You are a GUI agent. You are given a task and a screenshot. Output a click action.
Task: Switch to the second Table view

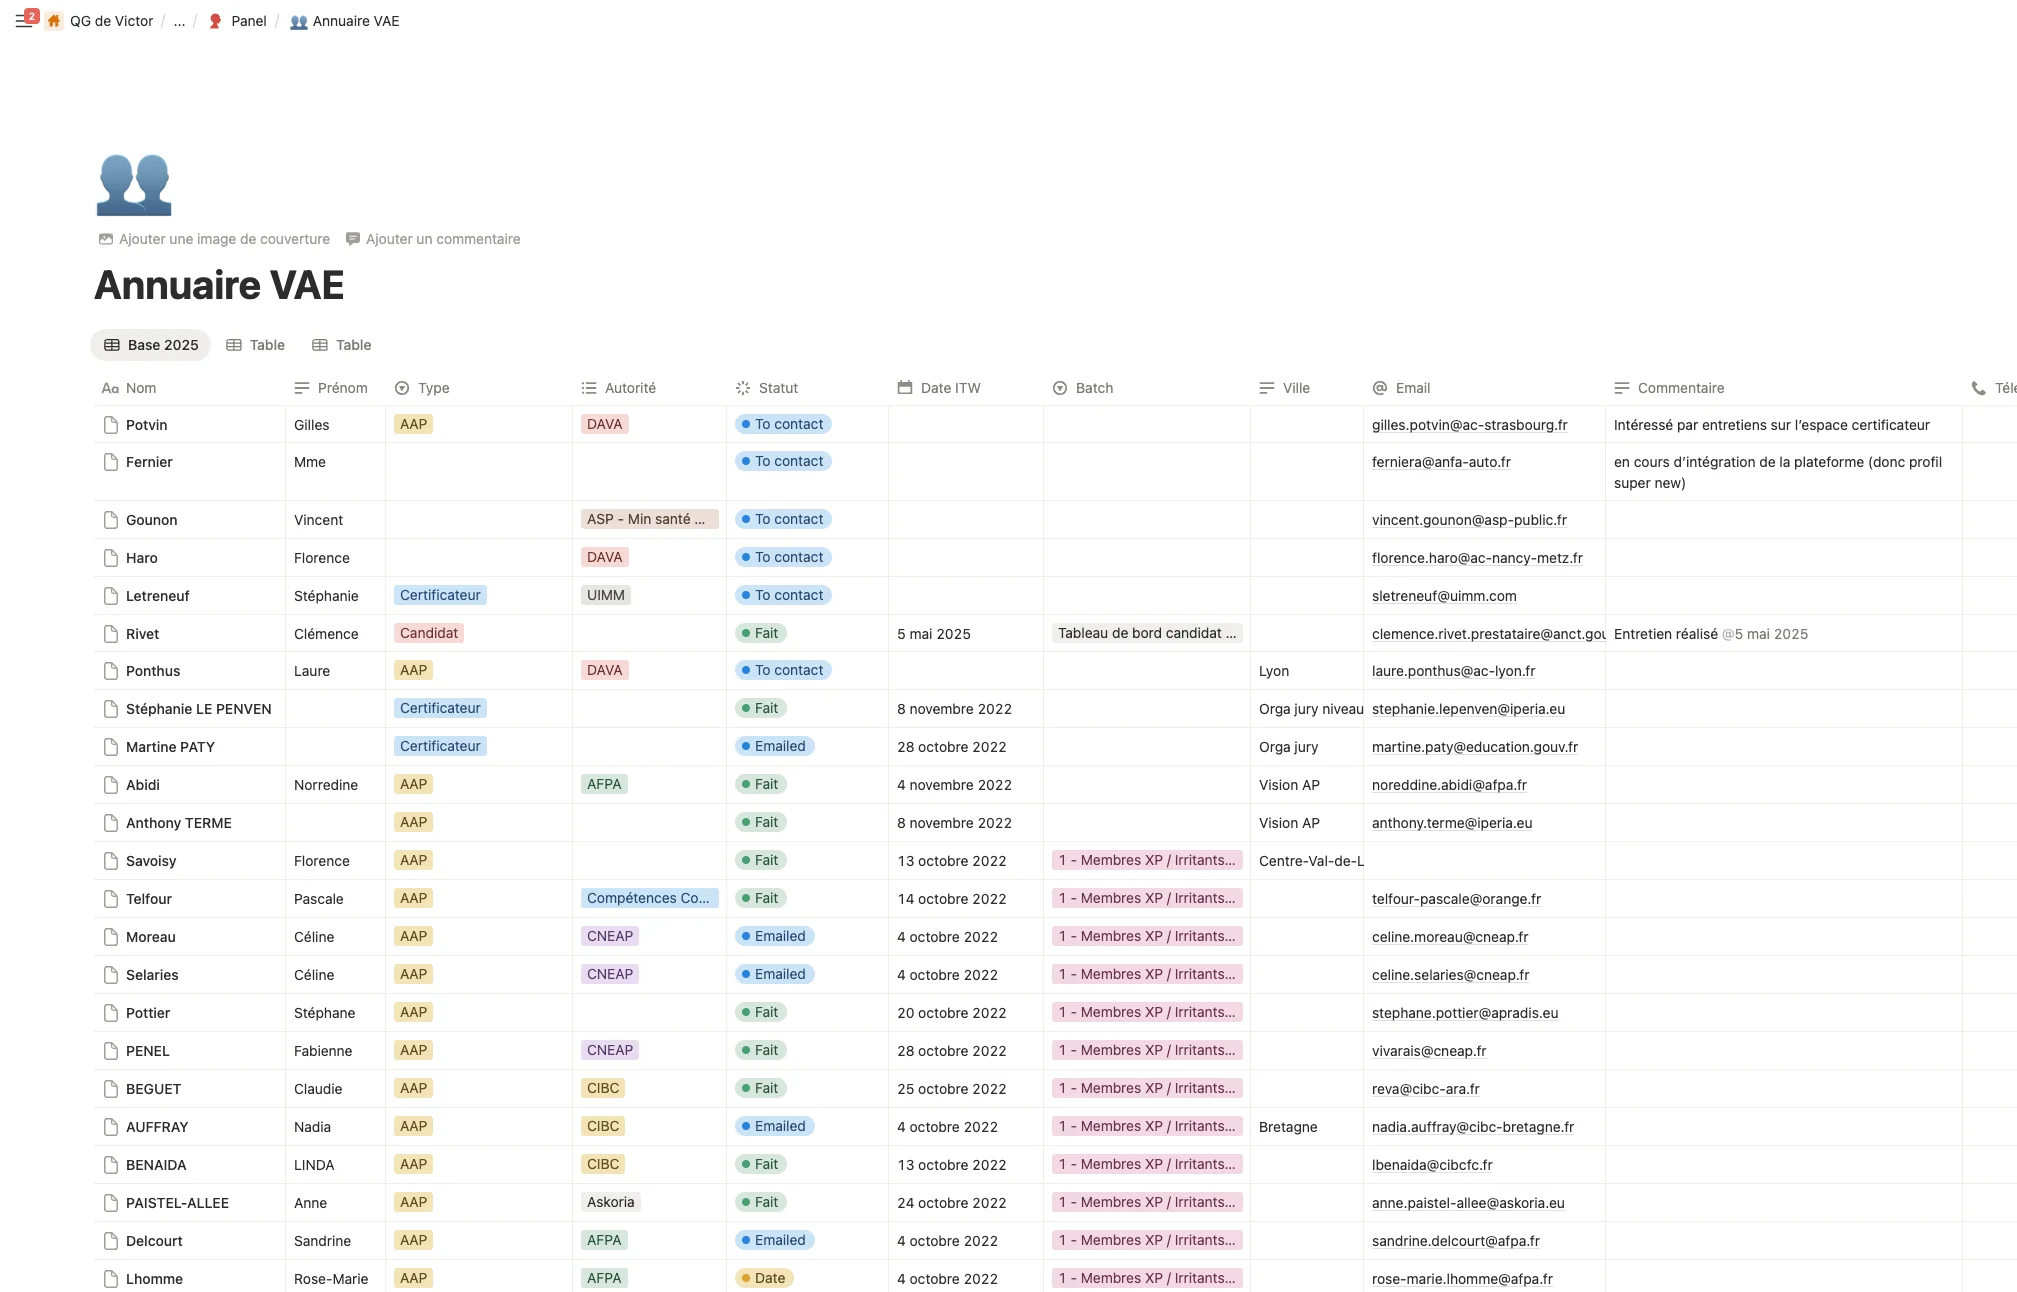pos(341,345)
